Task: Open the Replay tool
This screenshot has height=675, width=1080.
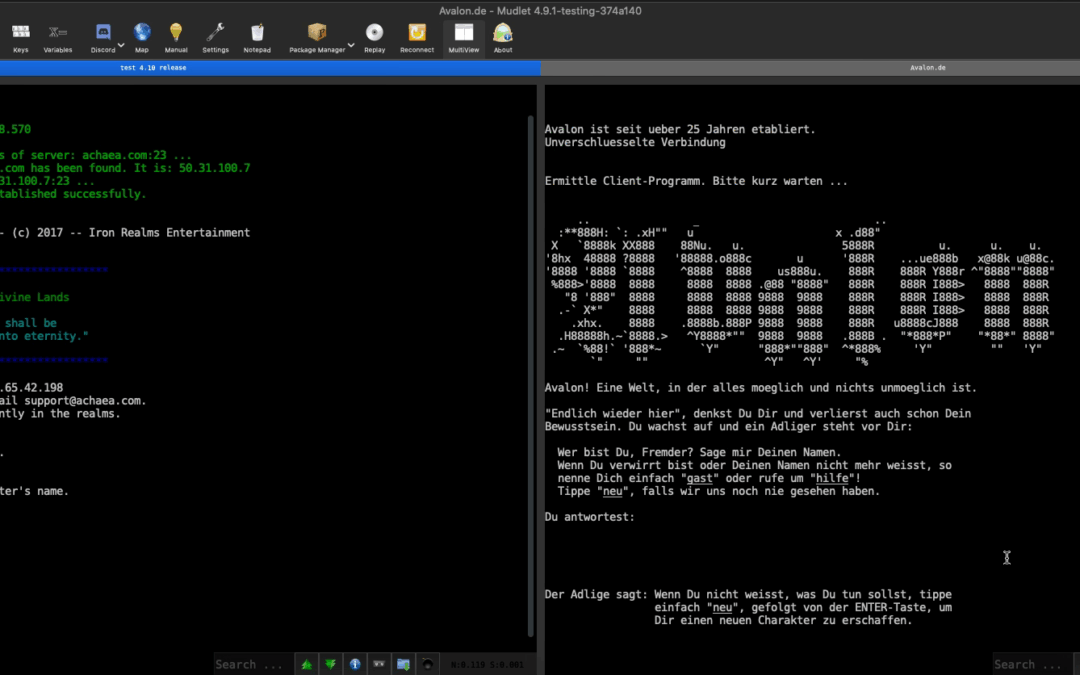Action: (375, 39)
